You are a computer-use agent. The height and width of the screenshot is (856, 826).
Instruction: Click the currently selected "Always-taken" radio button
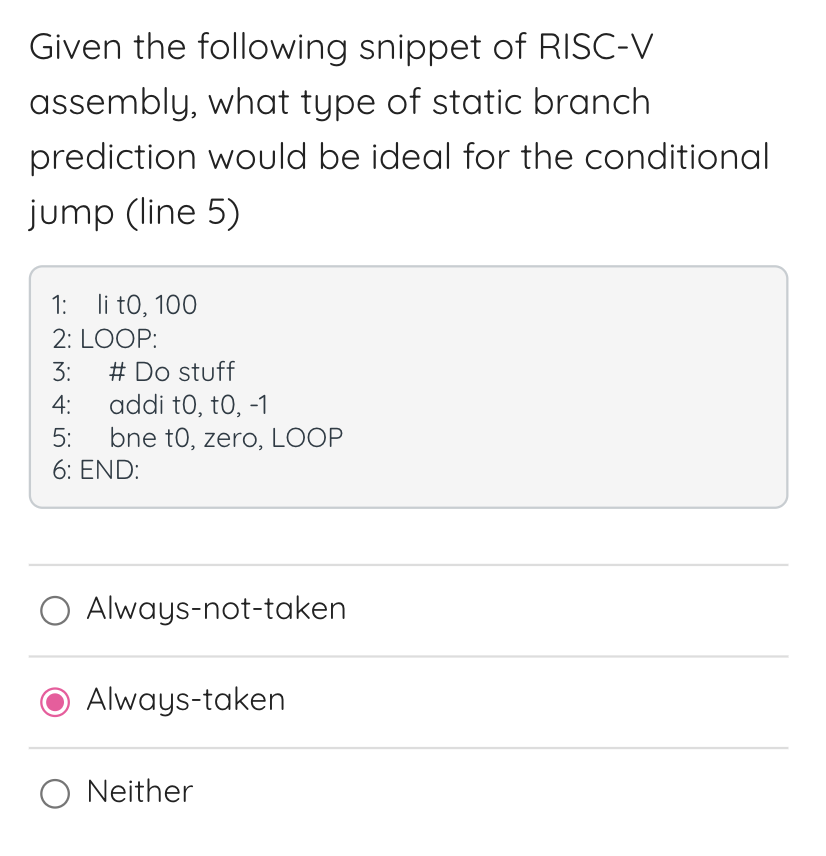(x=55, y=702)
